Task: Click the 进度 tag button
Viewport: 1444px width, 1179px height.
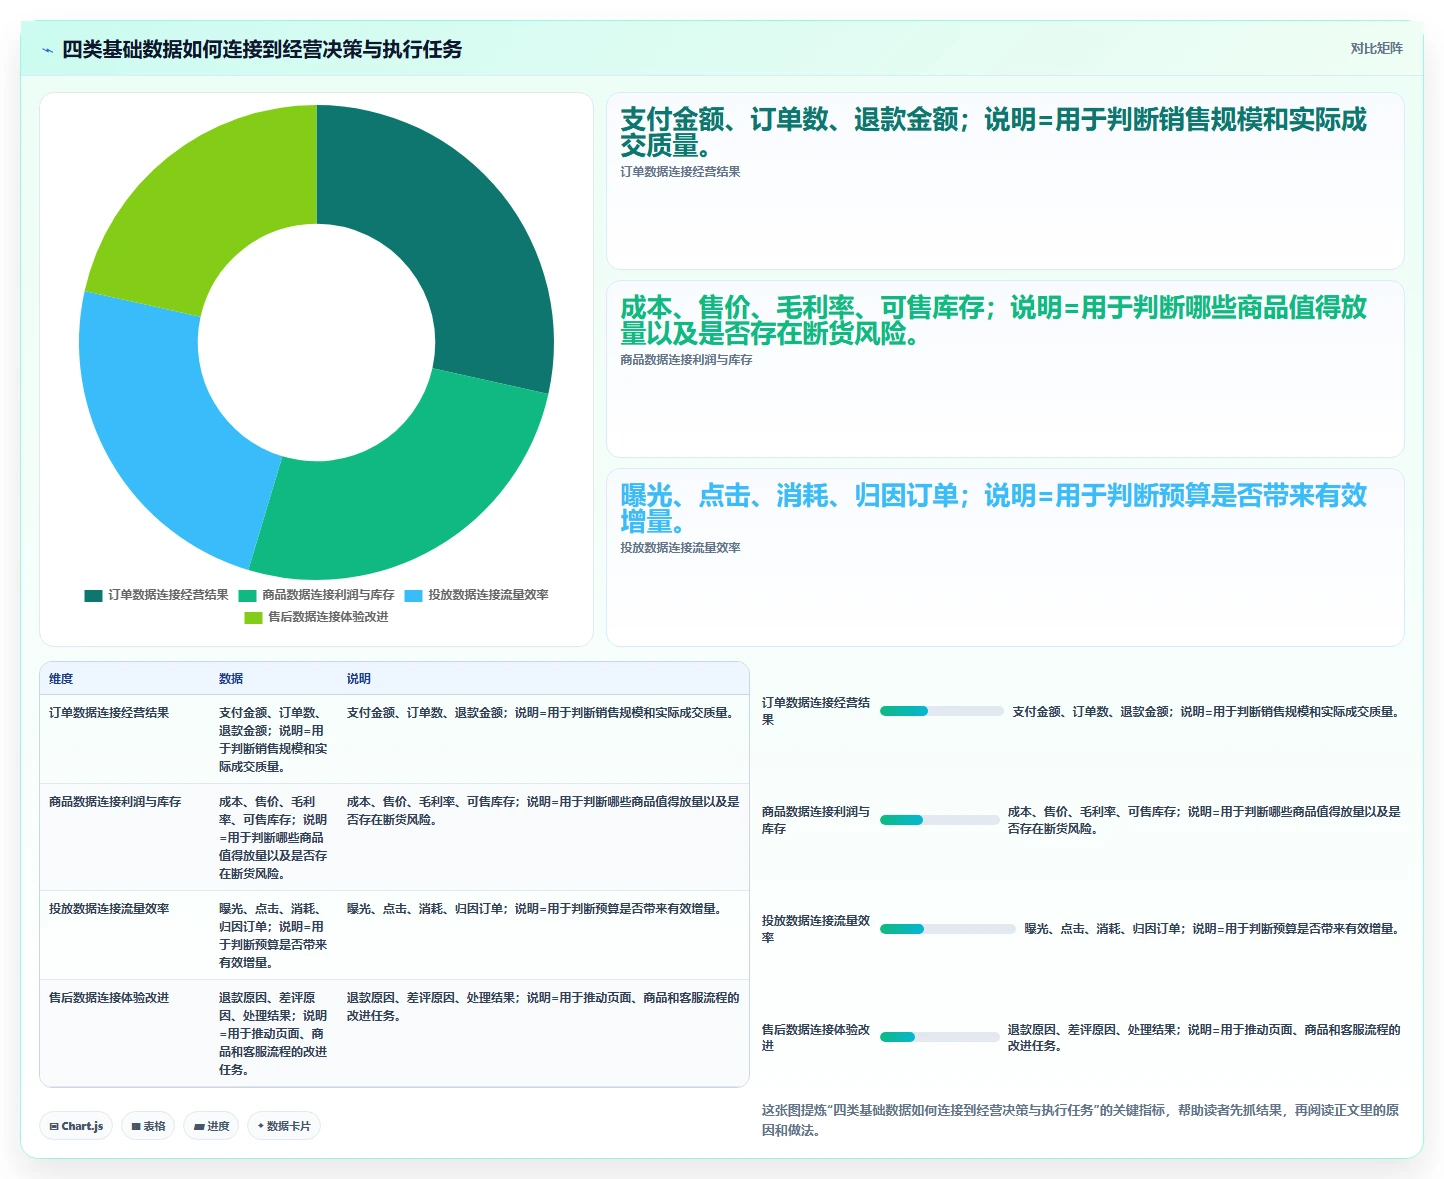Action: tap(211, 1126)
